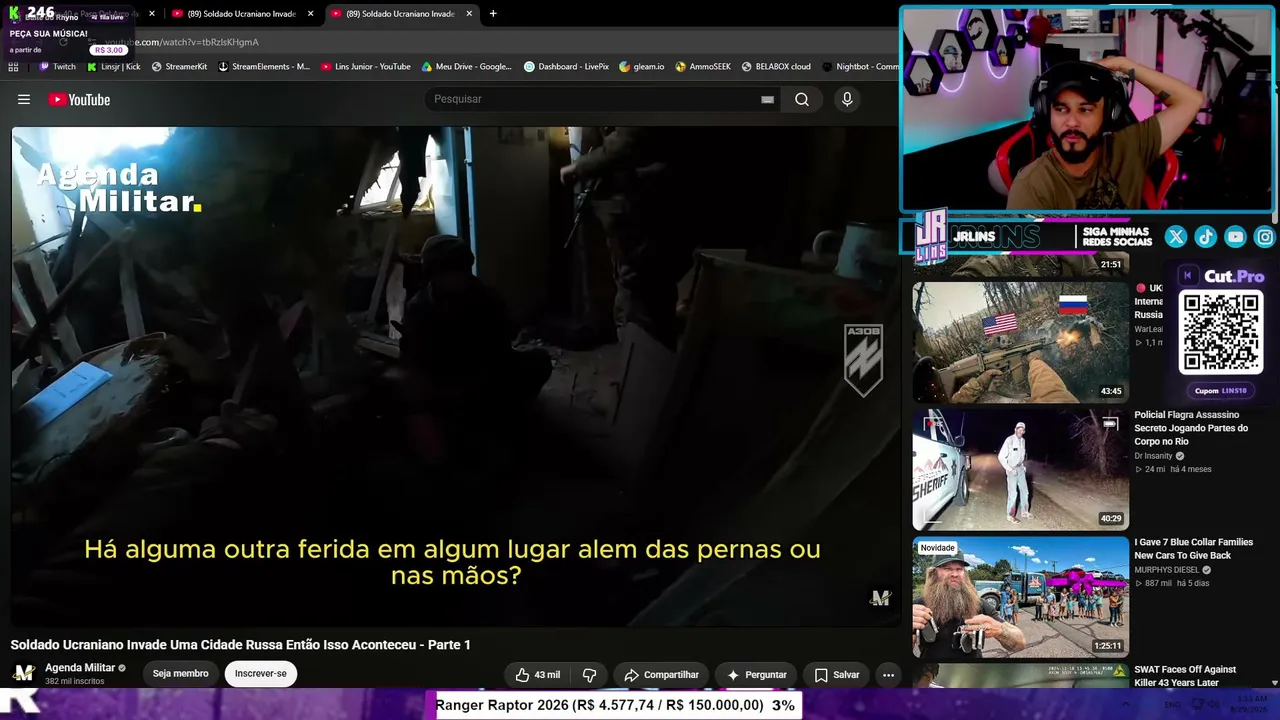Dislike the video with thumbs down
The width and height of the screenshot is (1280, 720).
click(x=590, y=675)
